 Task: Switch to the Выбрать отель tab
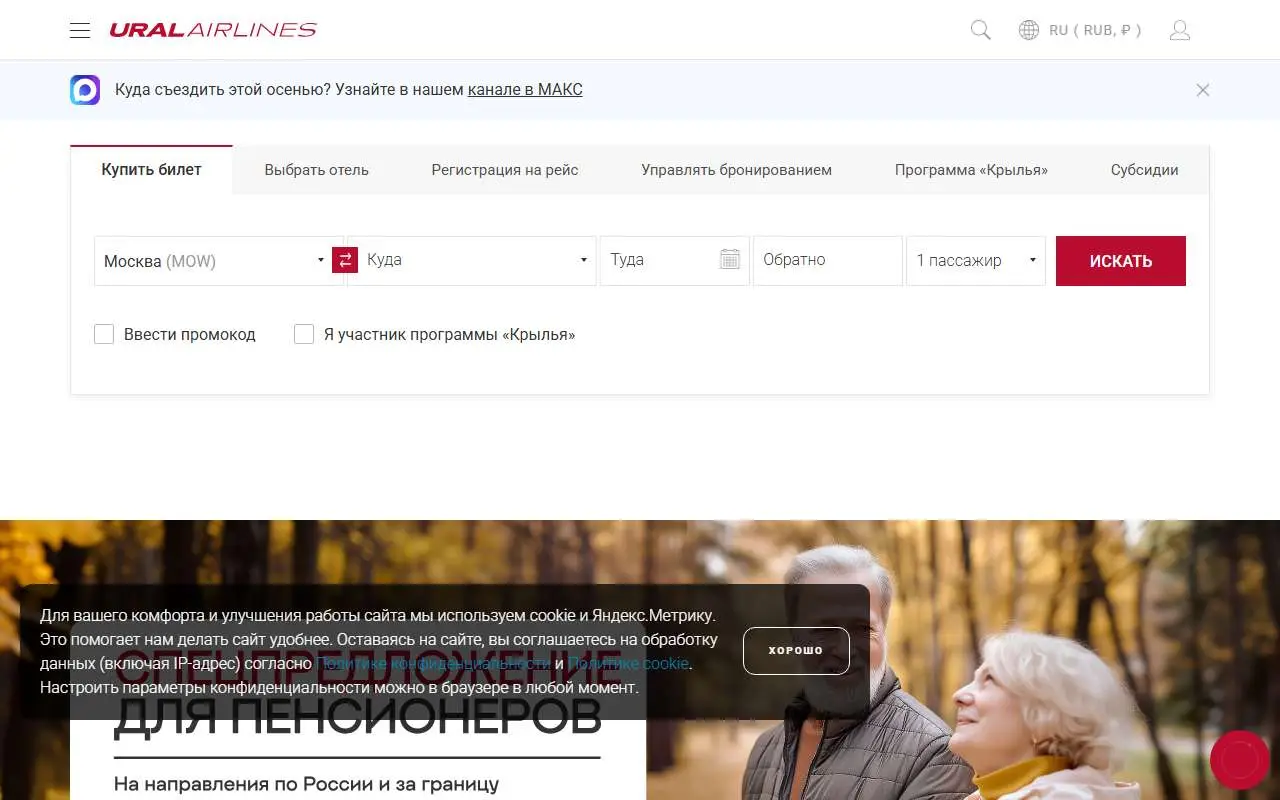tap(317, 170)
